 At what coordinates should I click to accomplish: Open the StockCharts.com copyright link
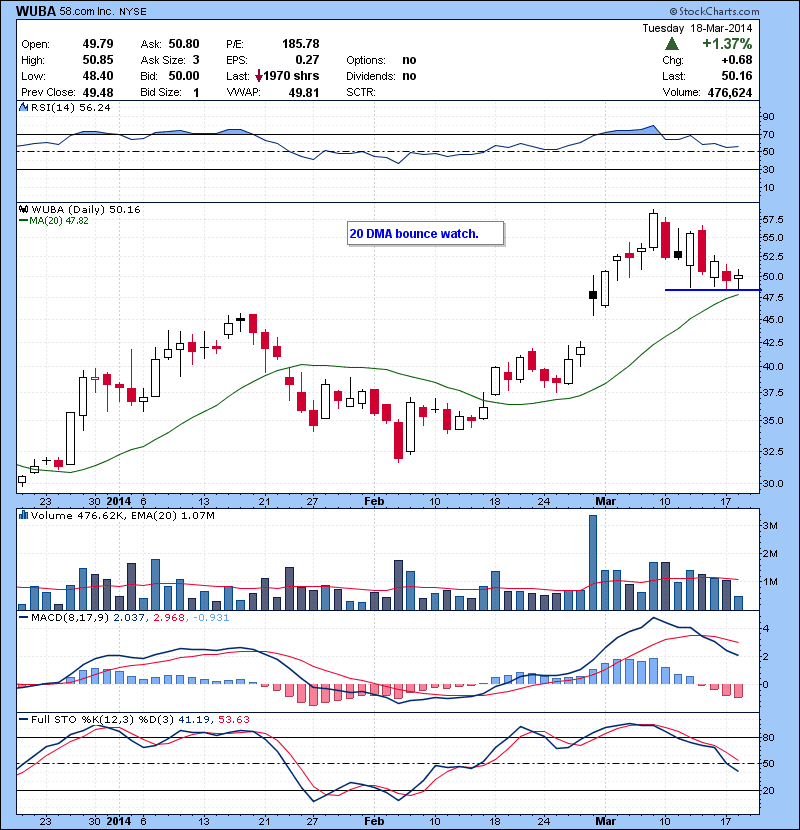pyautogui.click(x=714, y=11)
